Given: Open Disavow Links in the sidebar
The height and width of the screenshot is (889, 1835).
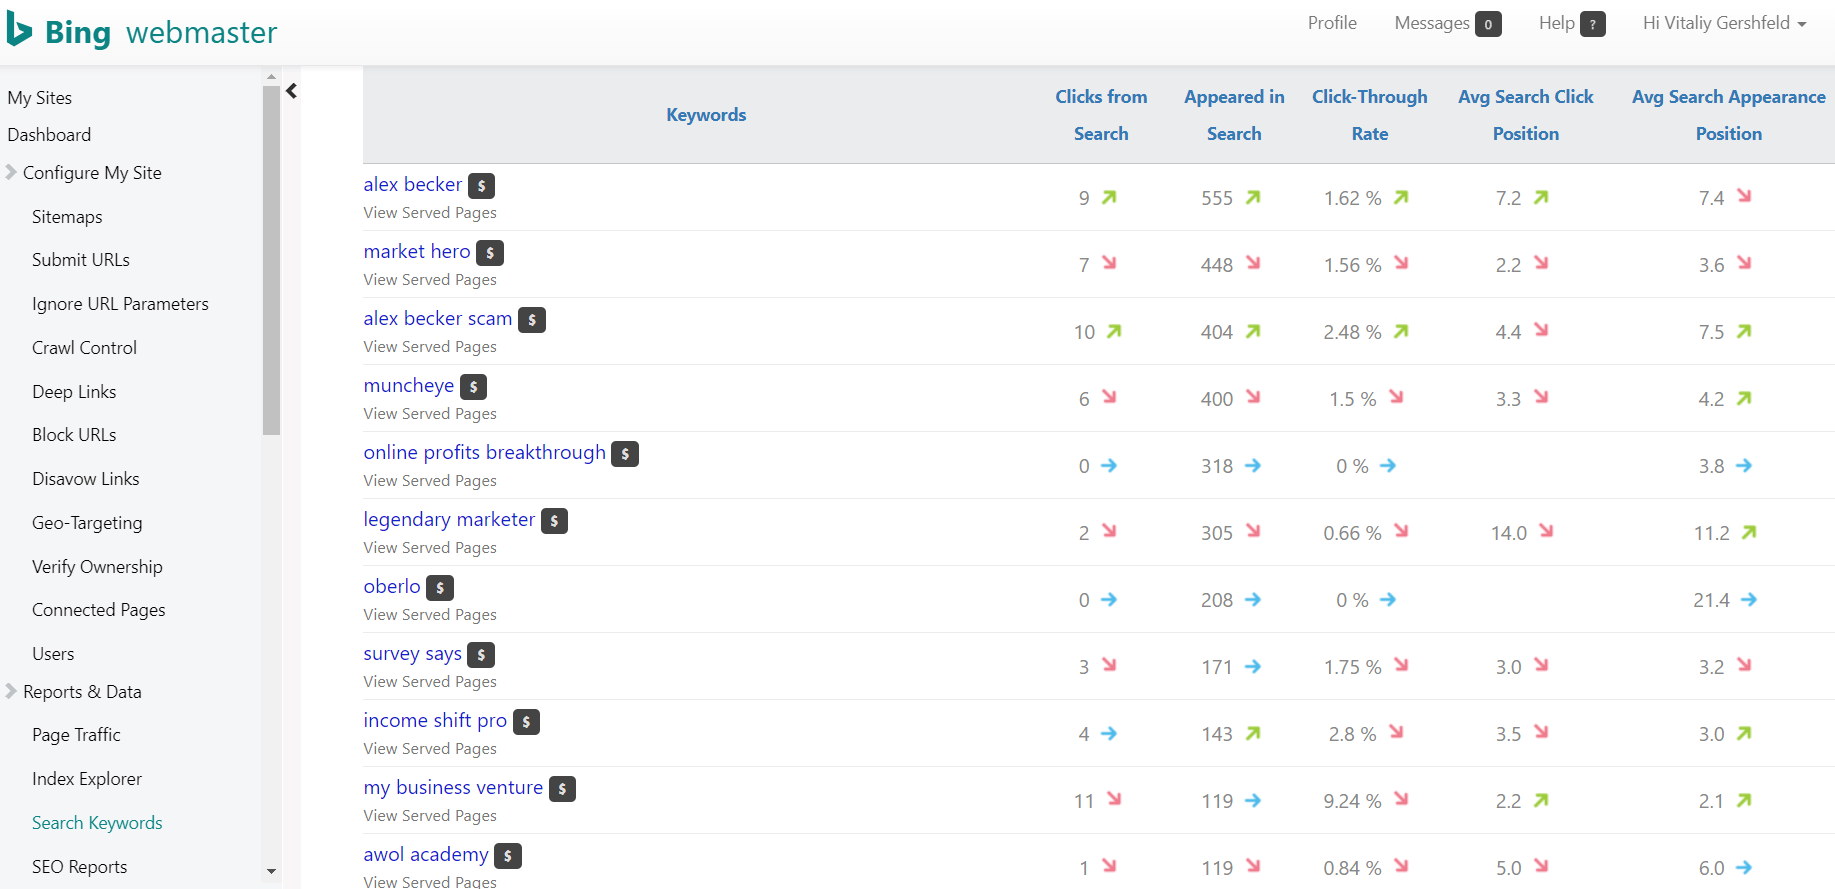Looking at the screenshot, I should tap(86, 478).
